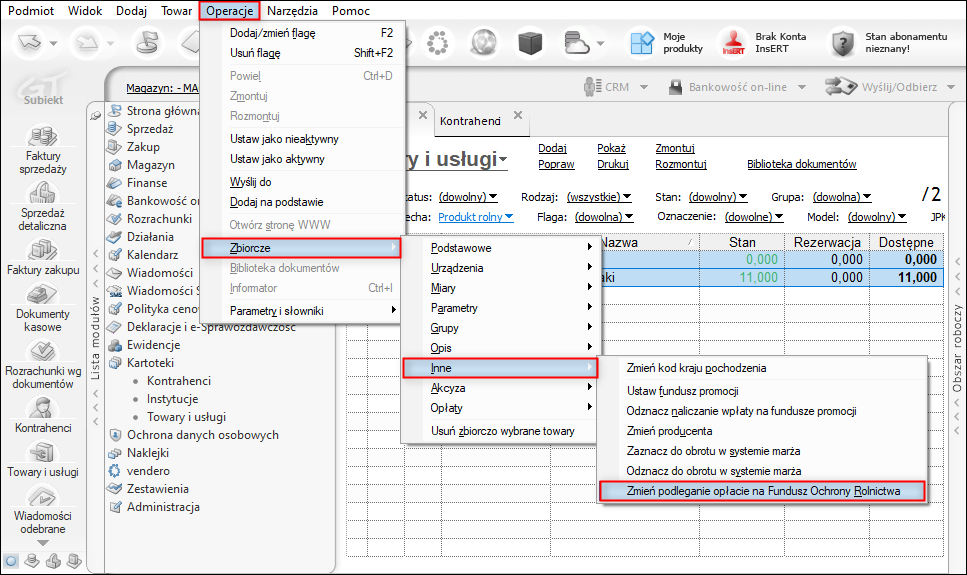Expand dropdown arrow next to cloud icon

click(600, 44)
